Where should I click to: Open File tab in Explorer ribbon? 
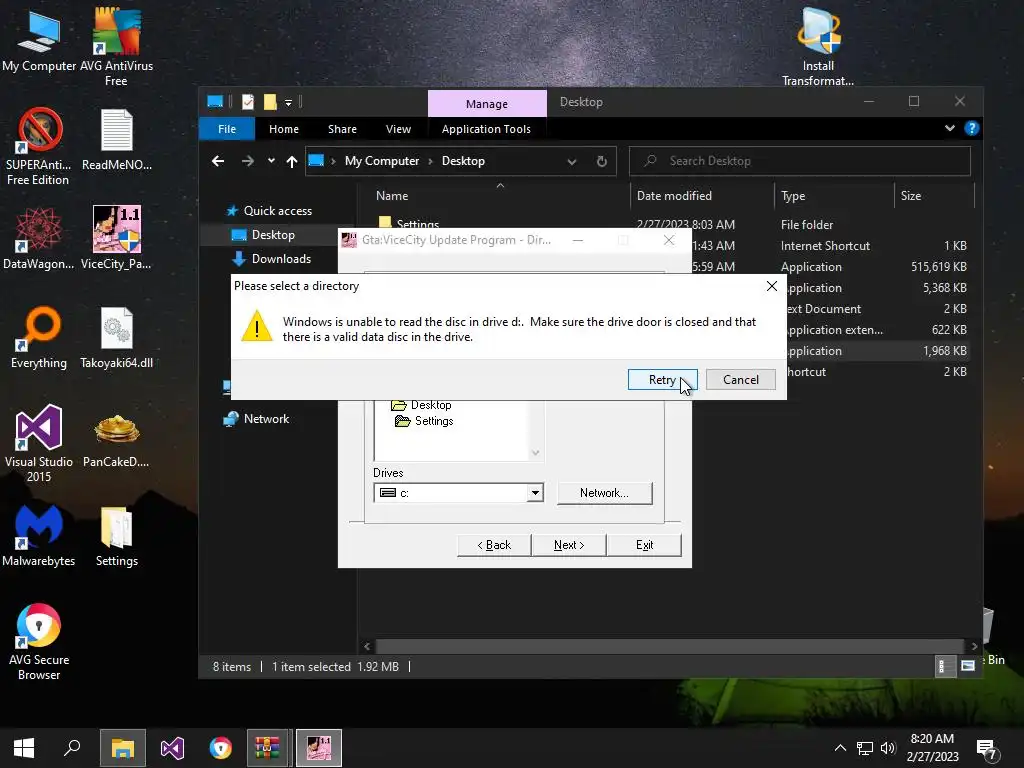[x=227, y=129]
